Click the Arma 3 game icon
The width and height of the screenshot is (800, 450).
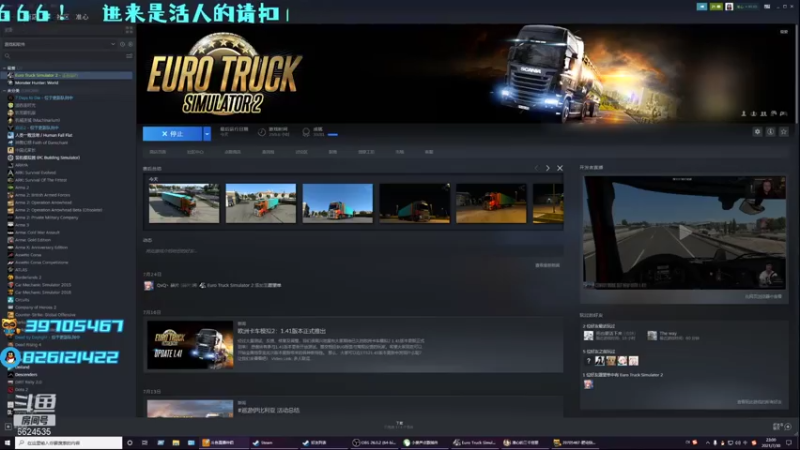click(10, 225)
